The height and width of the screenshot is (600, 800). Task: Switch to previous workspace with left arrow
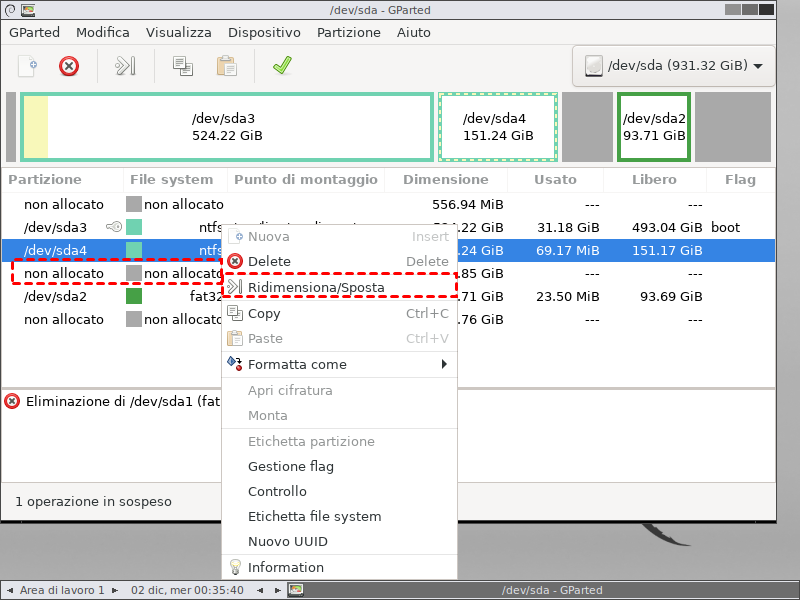10,590
